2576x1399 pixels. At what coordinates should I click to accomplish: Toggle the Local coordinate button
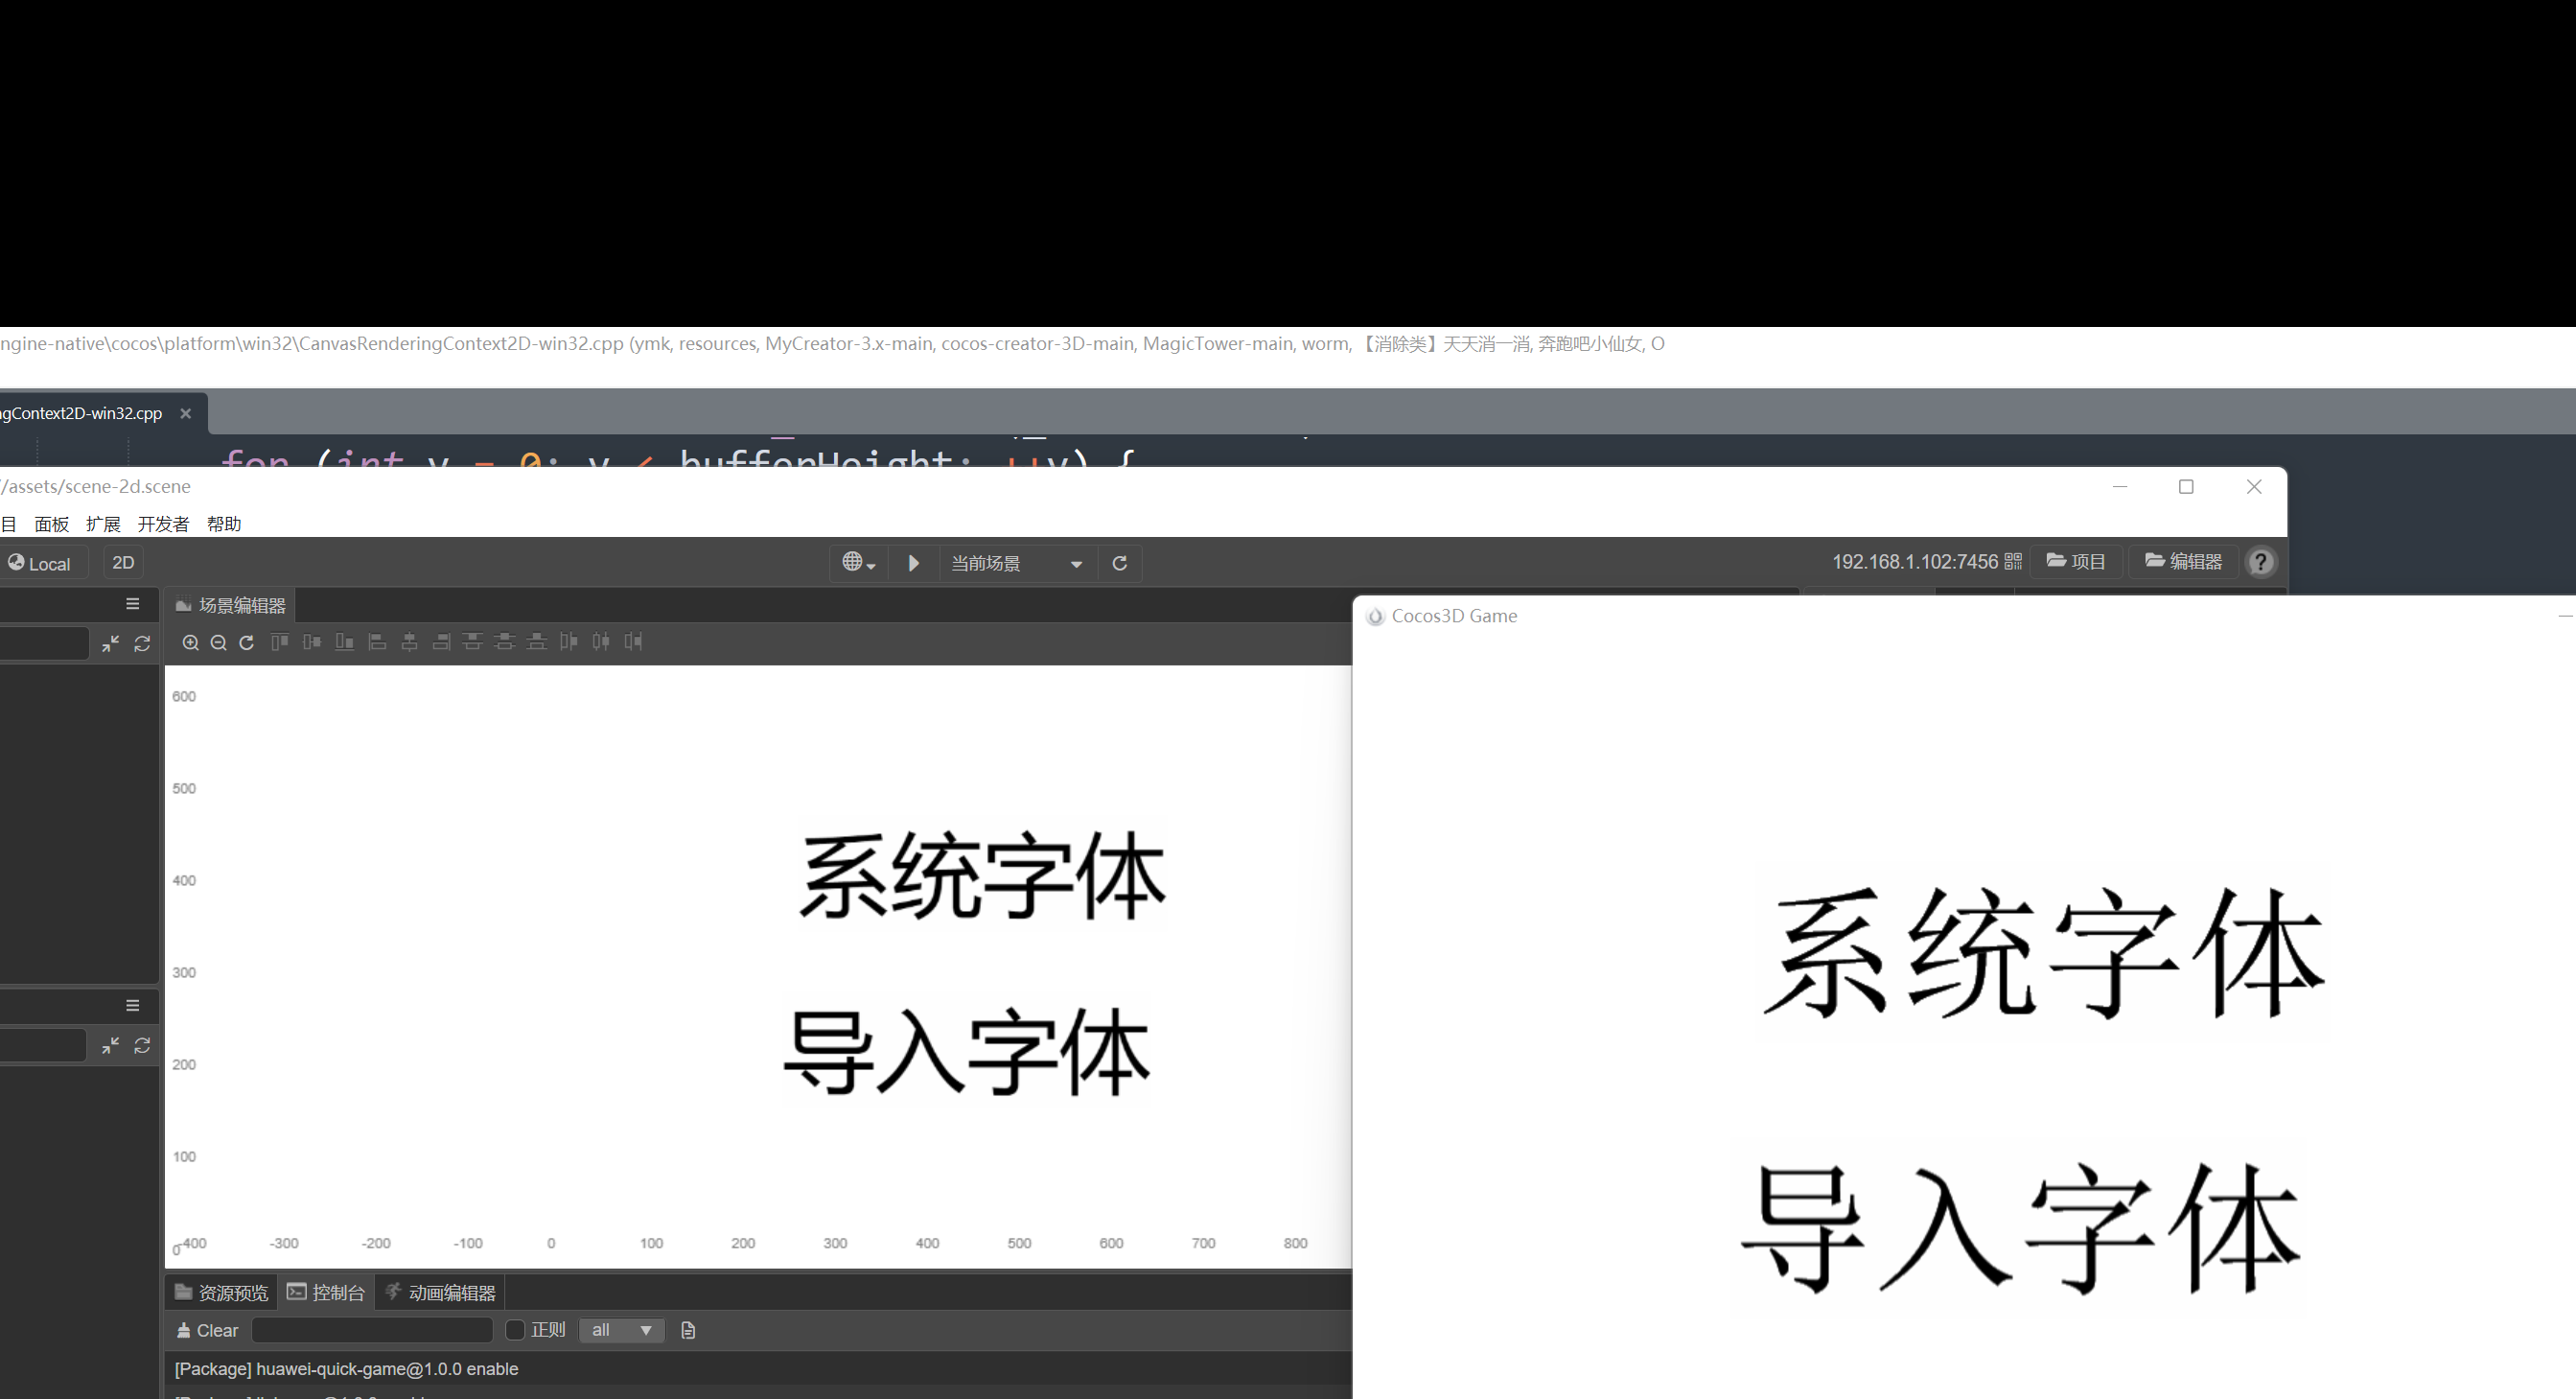[41, 563]
